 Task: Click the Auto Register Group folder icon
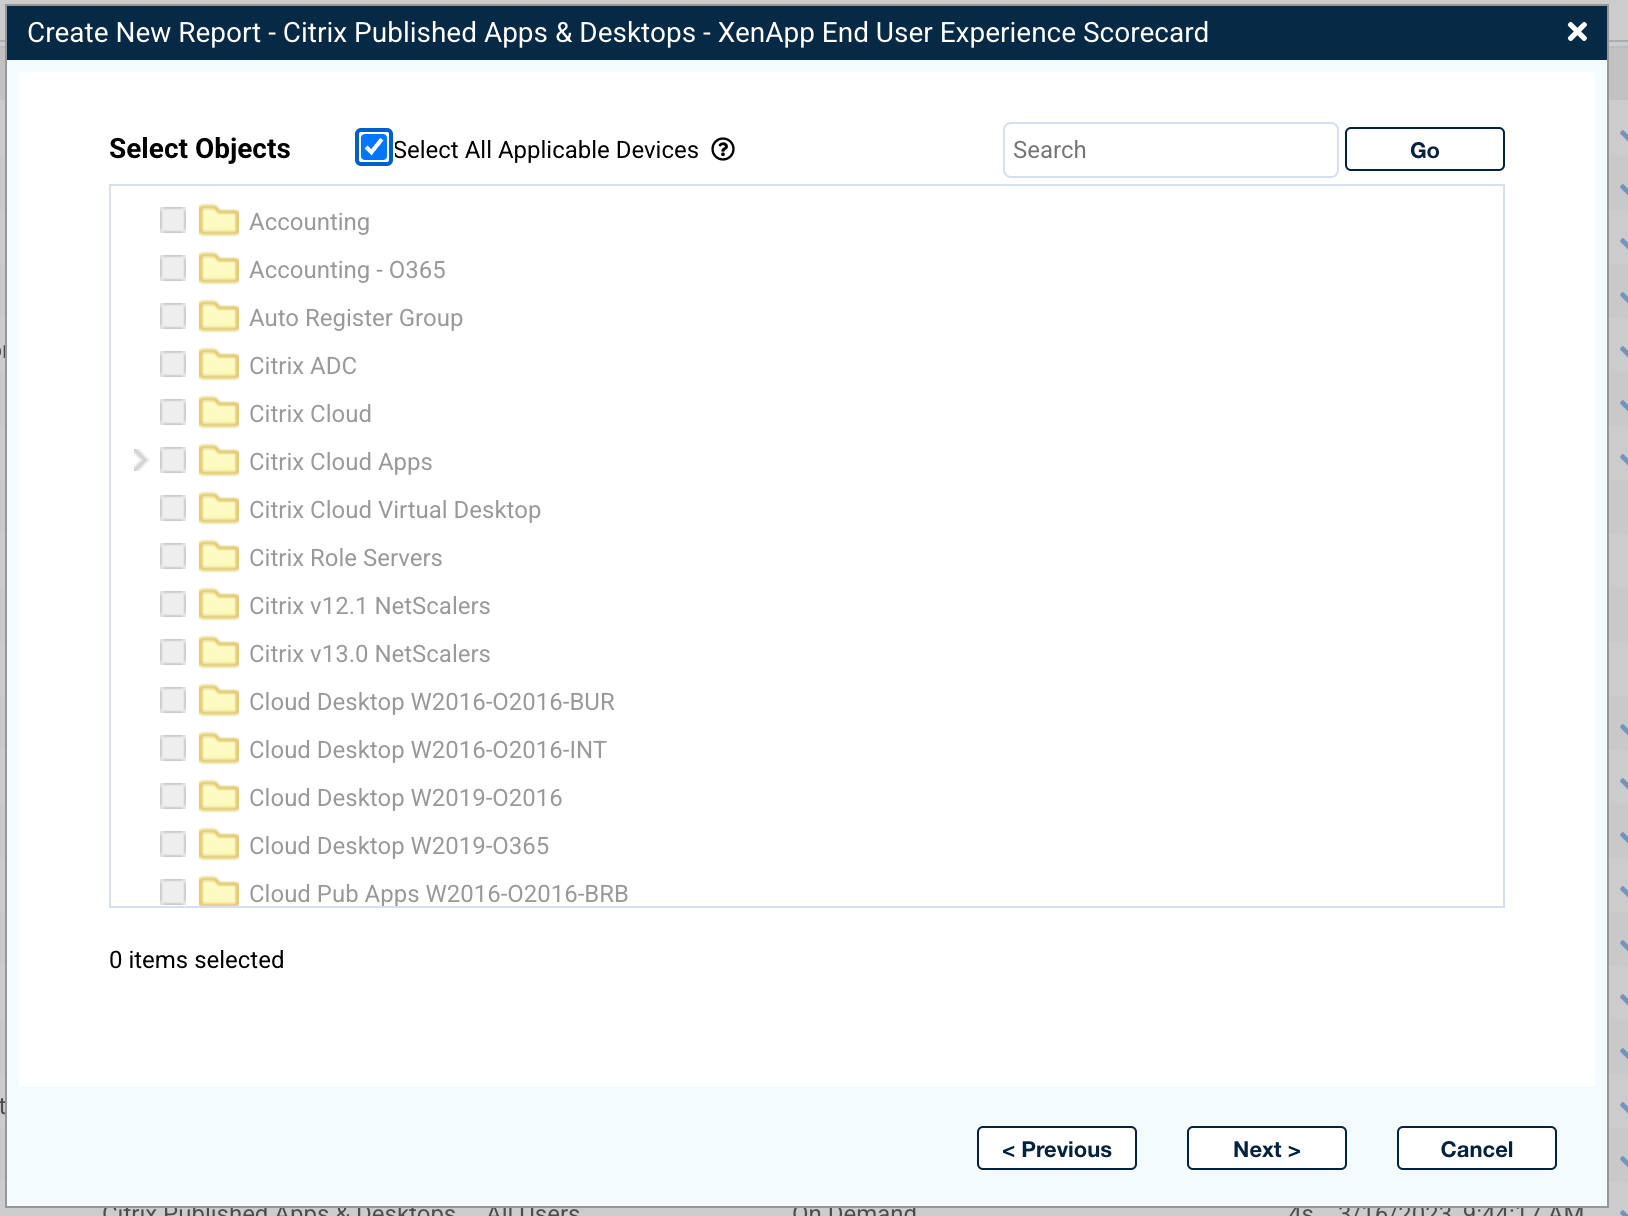pos(218,316)
